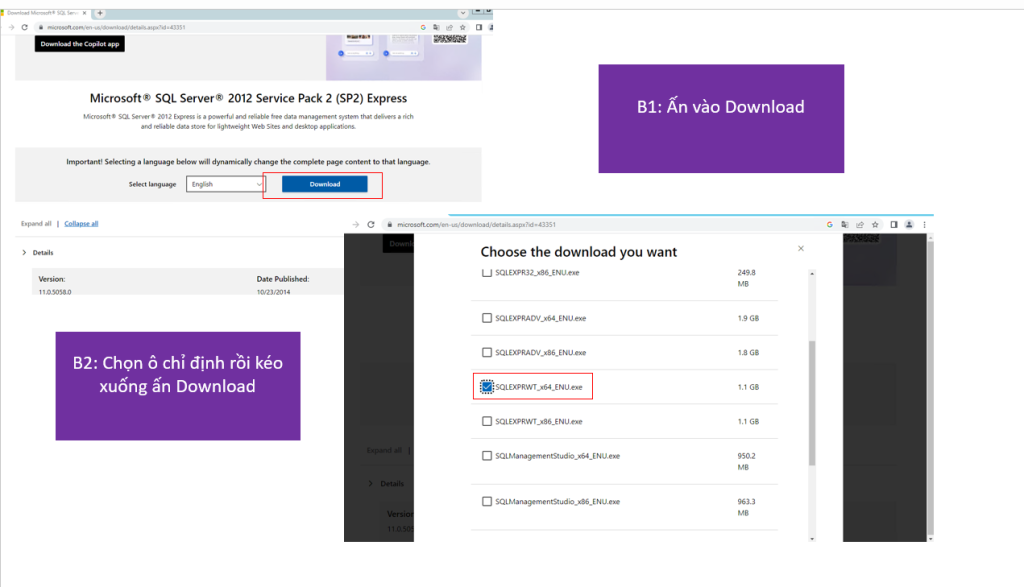Click the lower page scrollbar down arrow
The height and width of the screenshot is (587, 1024).
(930, 539)
